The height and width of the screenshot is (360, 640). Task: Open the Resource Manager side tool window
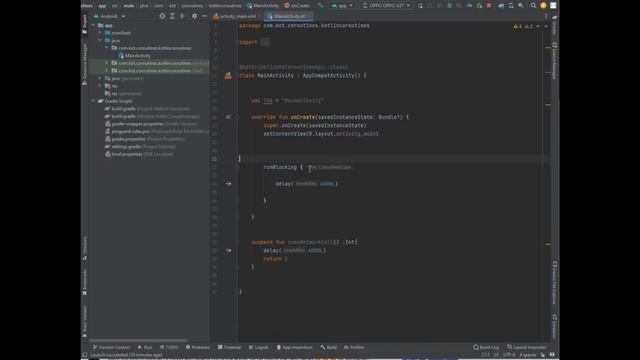(x=84, y=64)
